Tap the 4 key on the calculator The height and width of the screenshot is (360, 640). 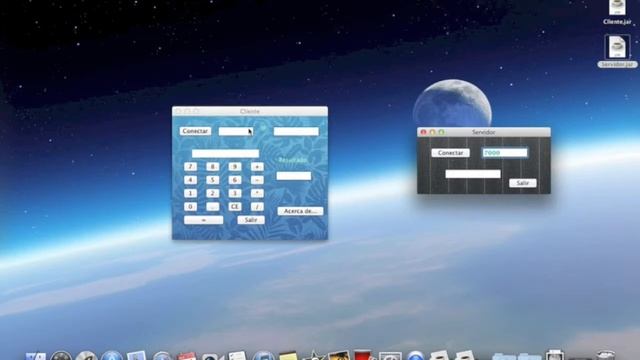190,180
